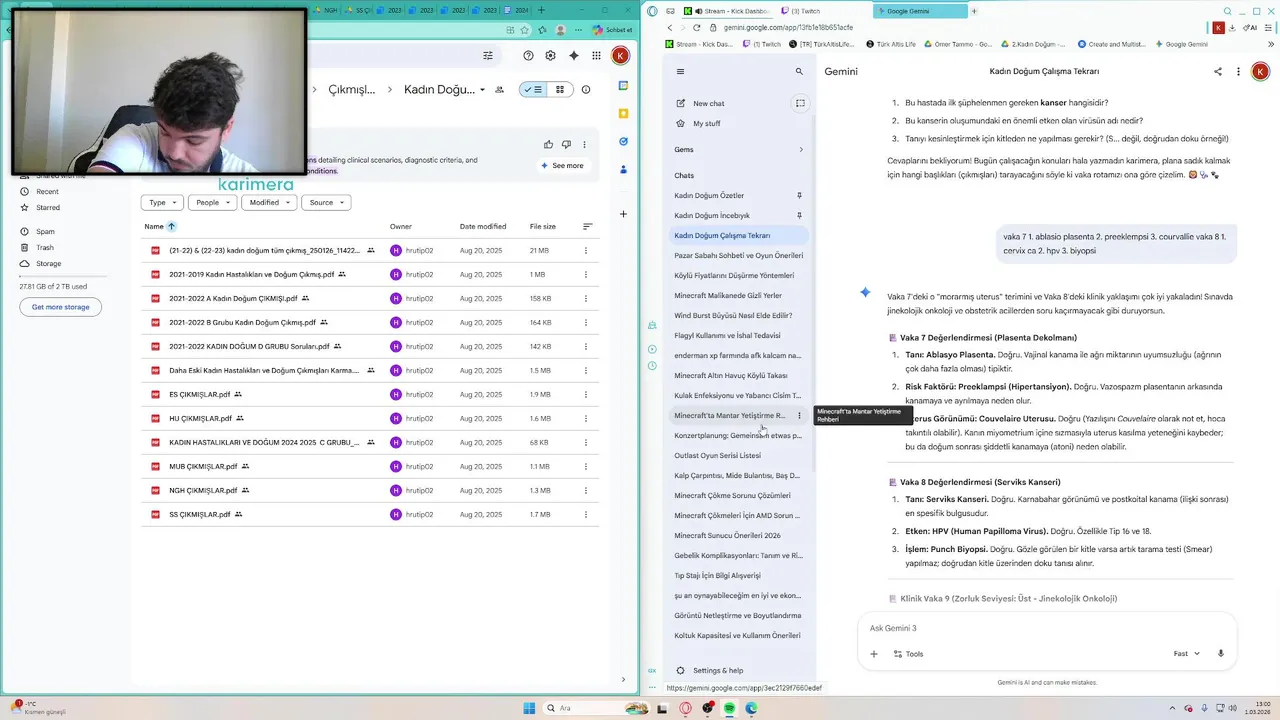Open the Create and Multist... bookmark
The width and height of the screenshot is (1280, 720).
tap(1111, 44)
